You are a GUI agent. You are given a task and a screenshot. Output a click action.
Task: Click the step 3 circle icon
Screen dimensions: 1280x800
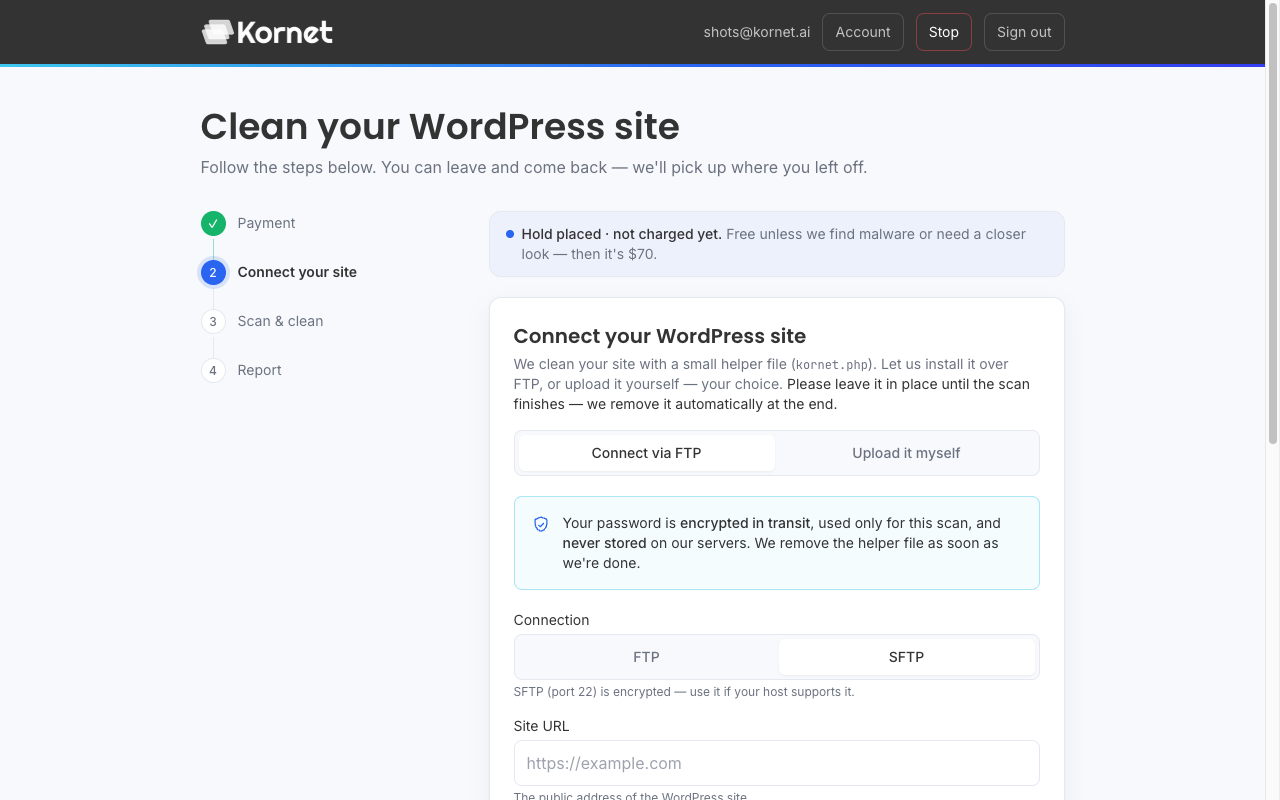click(x=213, y=321)
